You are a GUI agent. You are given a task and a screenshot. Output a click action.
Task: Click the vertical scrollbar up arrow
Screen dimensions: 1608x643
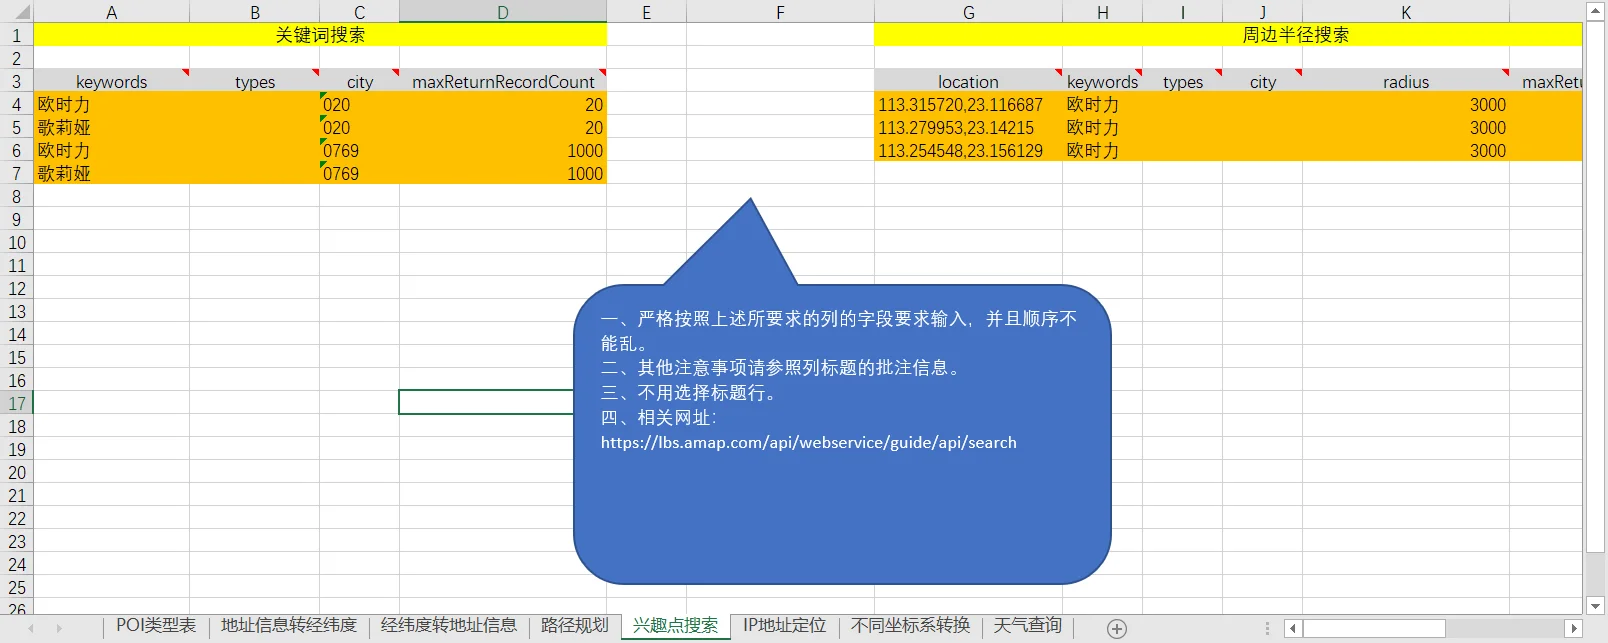pyautogui.click(x=1595, y=11)
